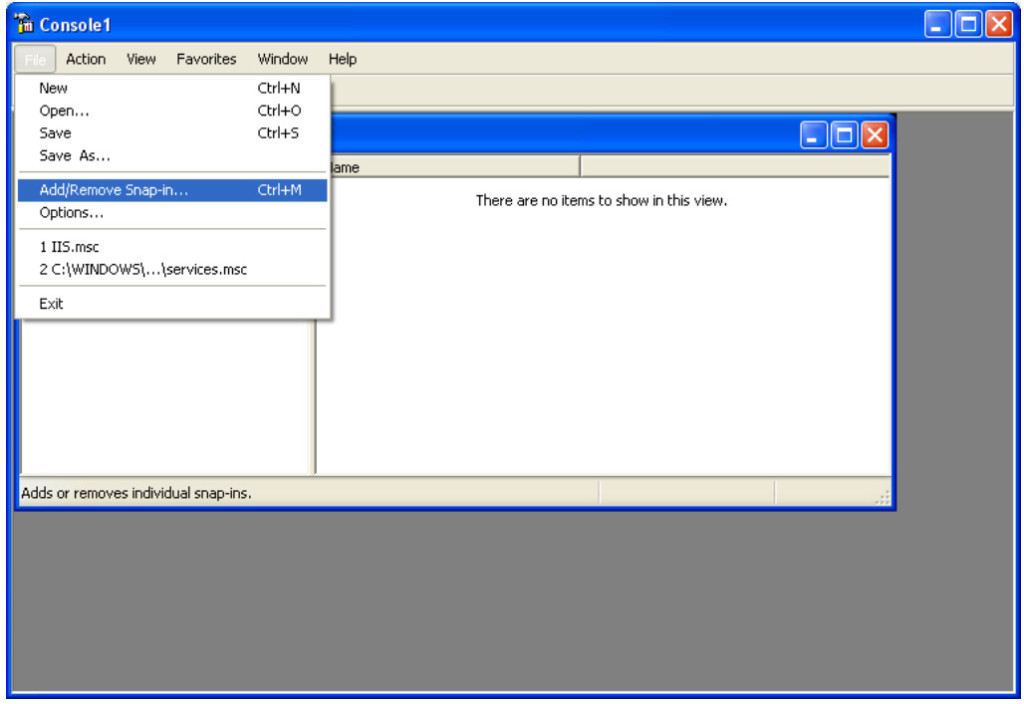Image resolution: width=1024 pixels, height=704 pixels.
Task: Close the inner console child window
Action: point(875,136)
